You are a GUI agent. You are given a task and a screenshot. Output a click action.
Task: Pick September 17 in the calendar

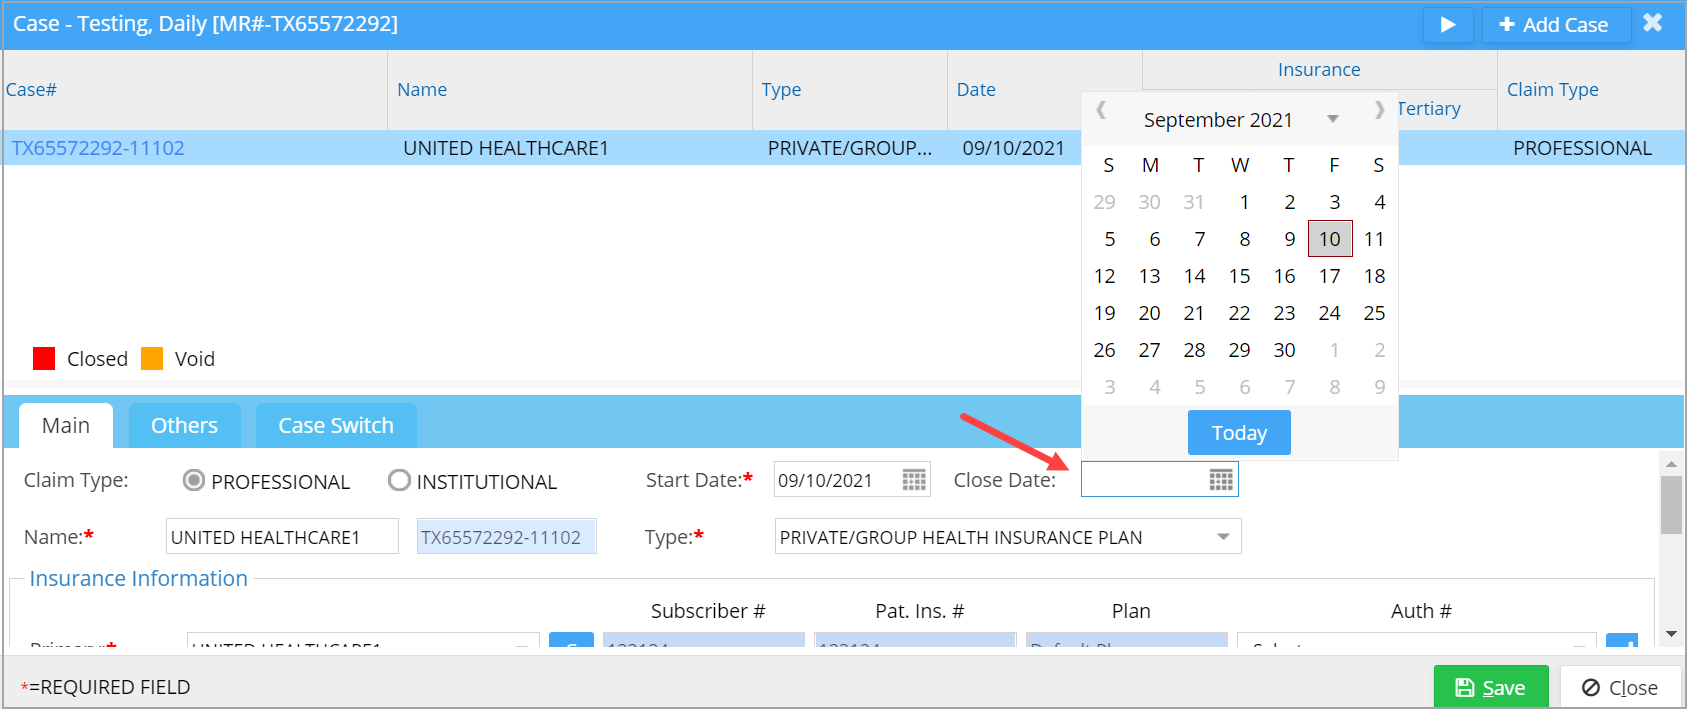(x=1329, y=276)
